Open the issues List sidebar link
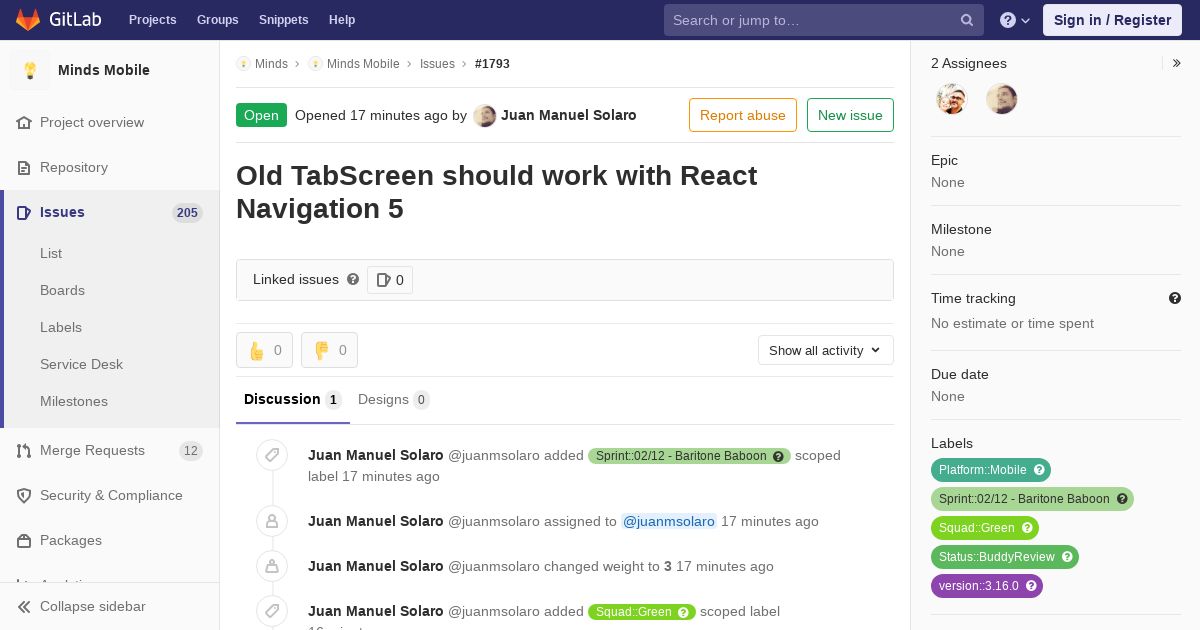 click(x=51, y=253)
